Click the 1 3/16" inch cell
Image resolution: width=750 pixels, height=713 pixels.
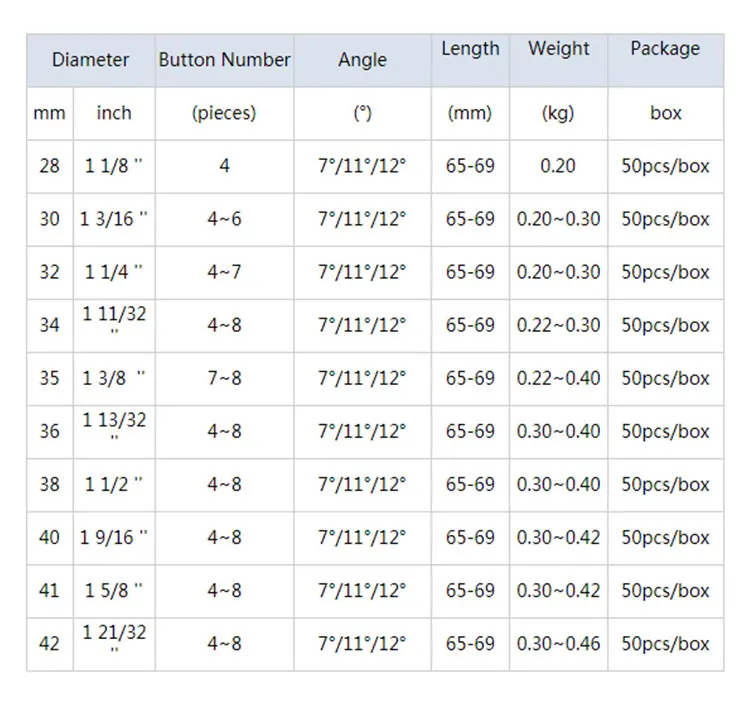click(x=114, y=219)
